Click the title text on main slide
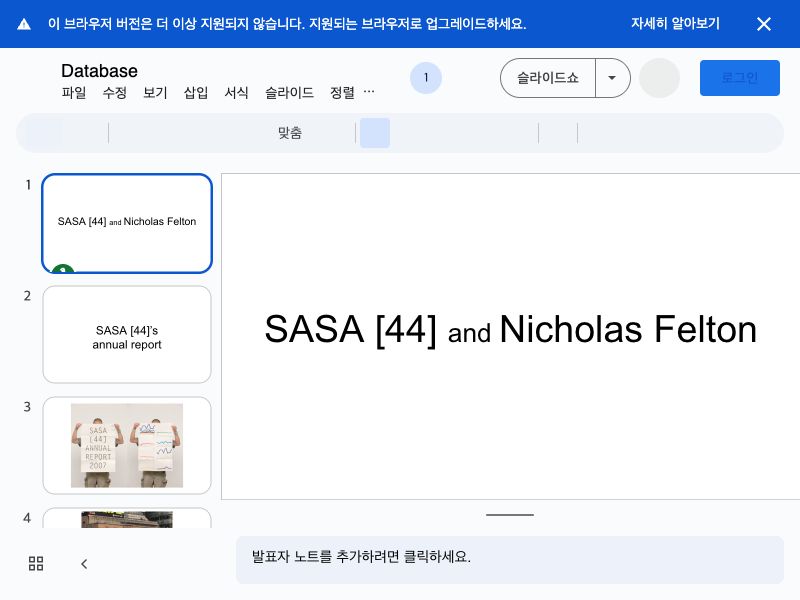800x600 pixels. (x=510, y=330)
